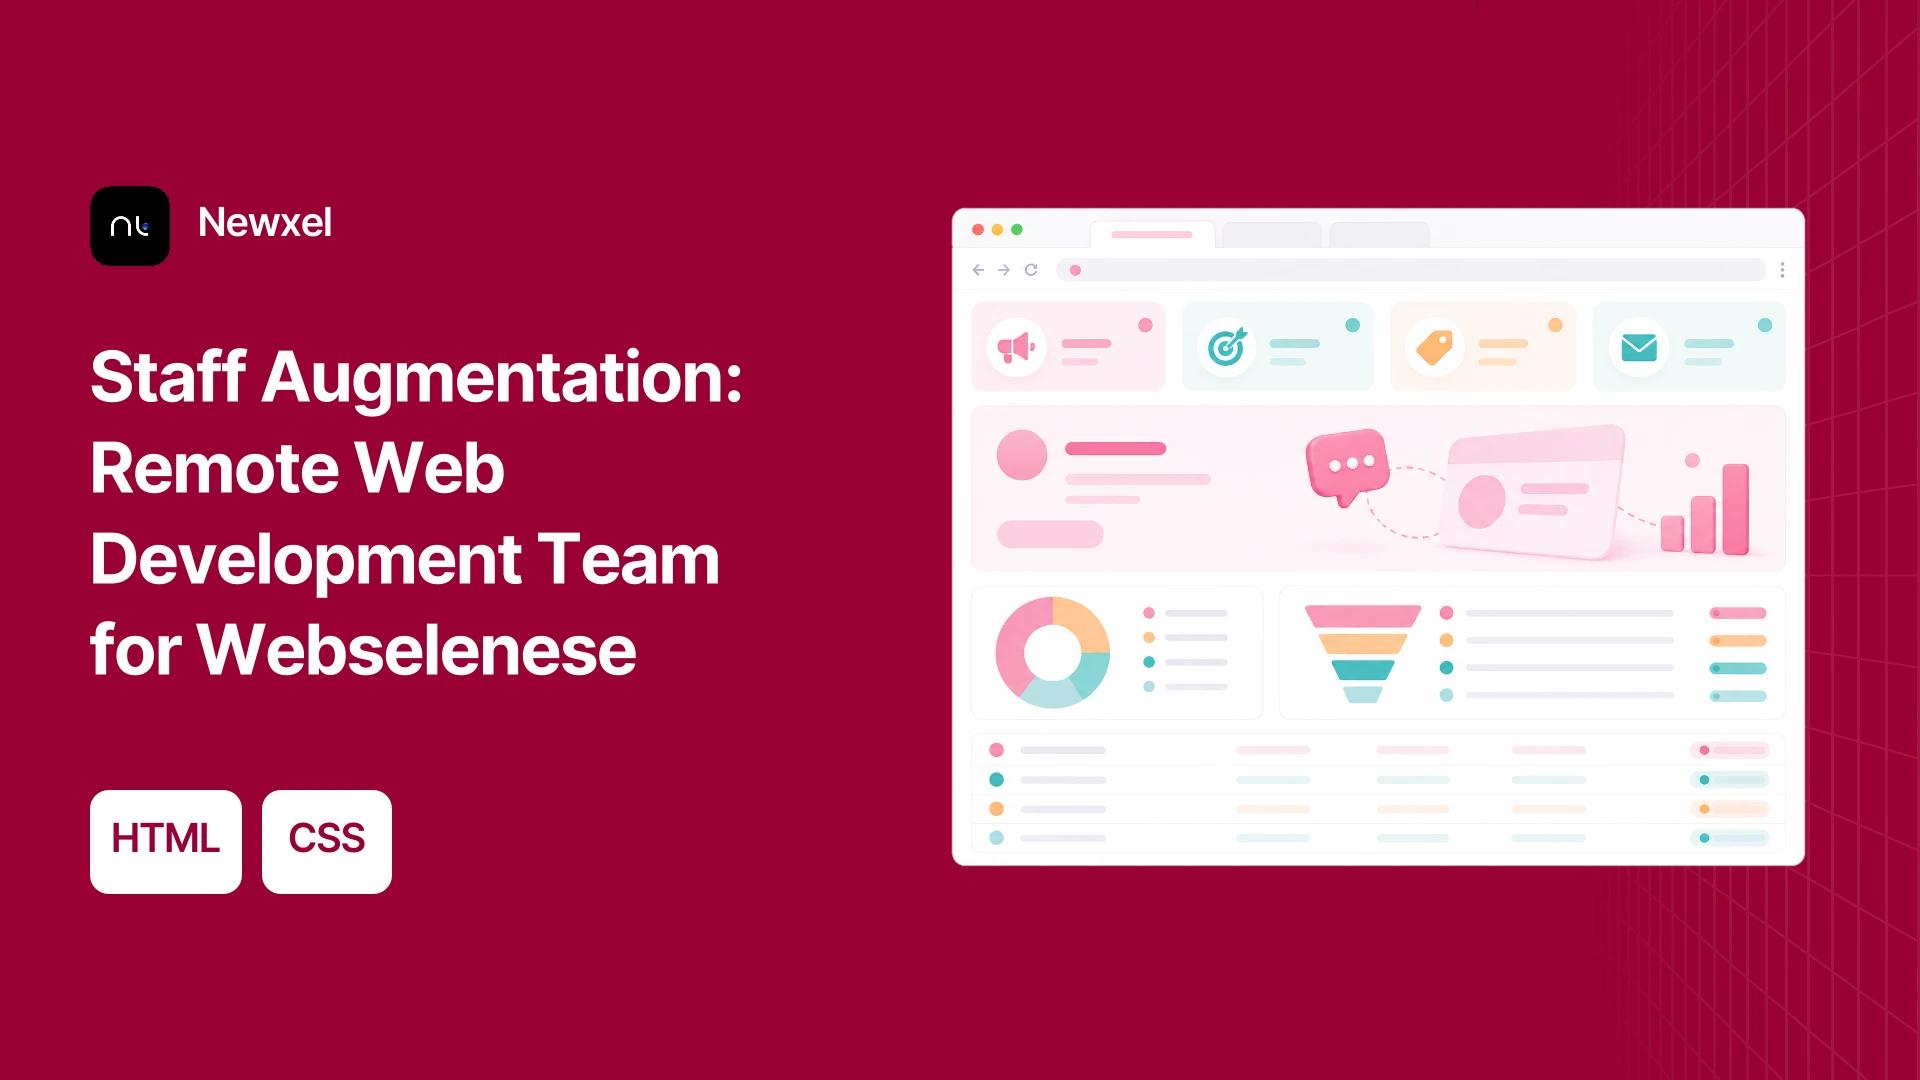Click the reload icon in the mockup browser

[x=1031, y=270]
